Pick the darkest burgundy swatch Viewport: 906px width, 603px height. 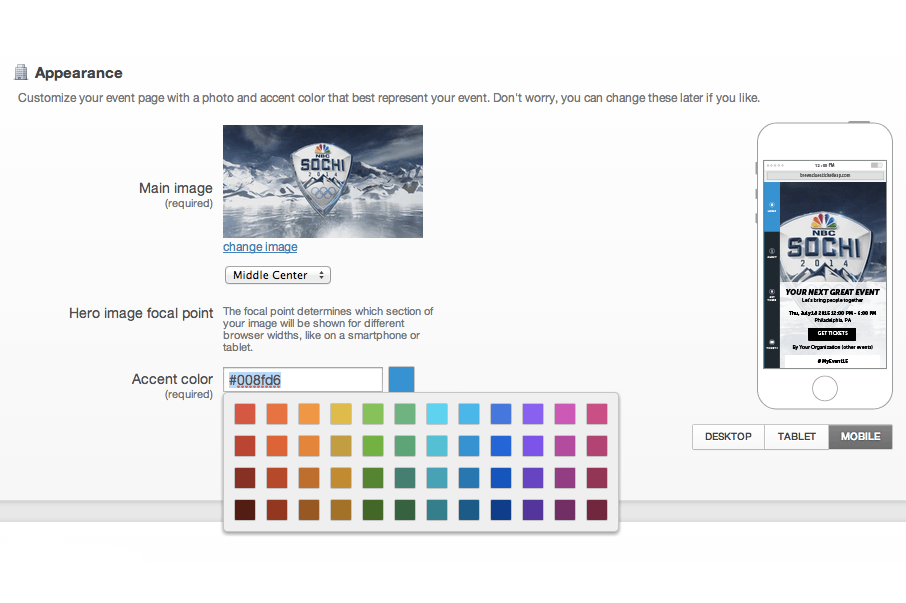coord(597,510)
